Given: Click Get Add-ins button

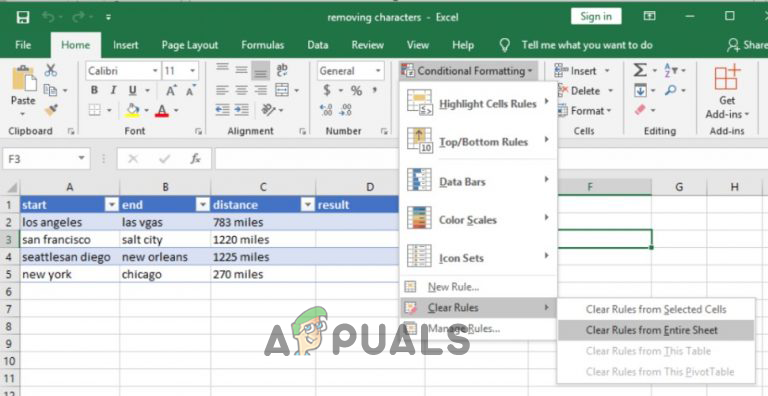Looking at the screenshot, I should click(727, 92).
